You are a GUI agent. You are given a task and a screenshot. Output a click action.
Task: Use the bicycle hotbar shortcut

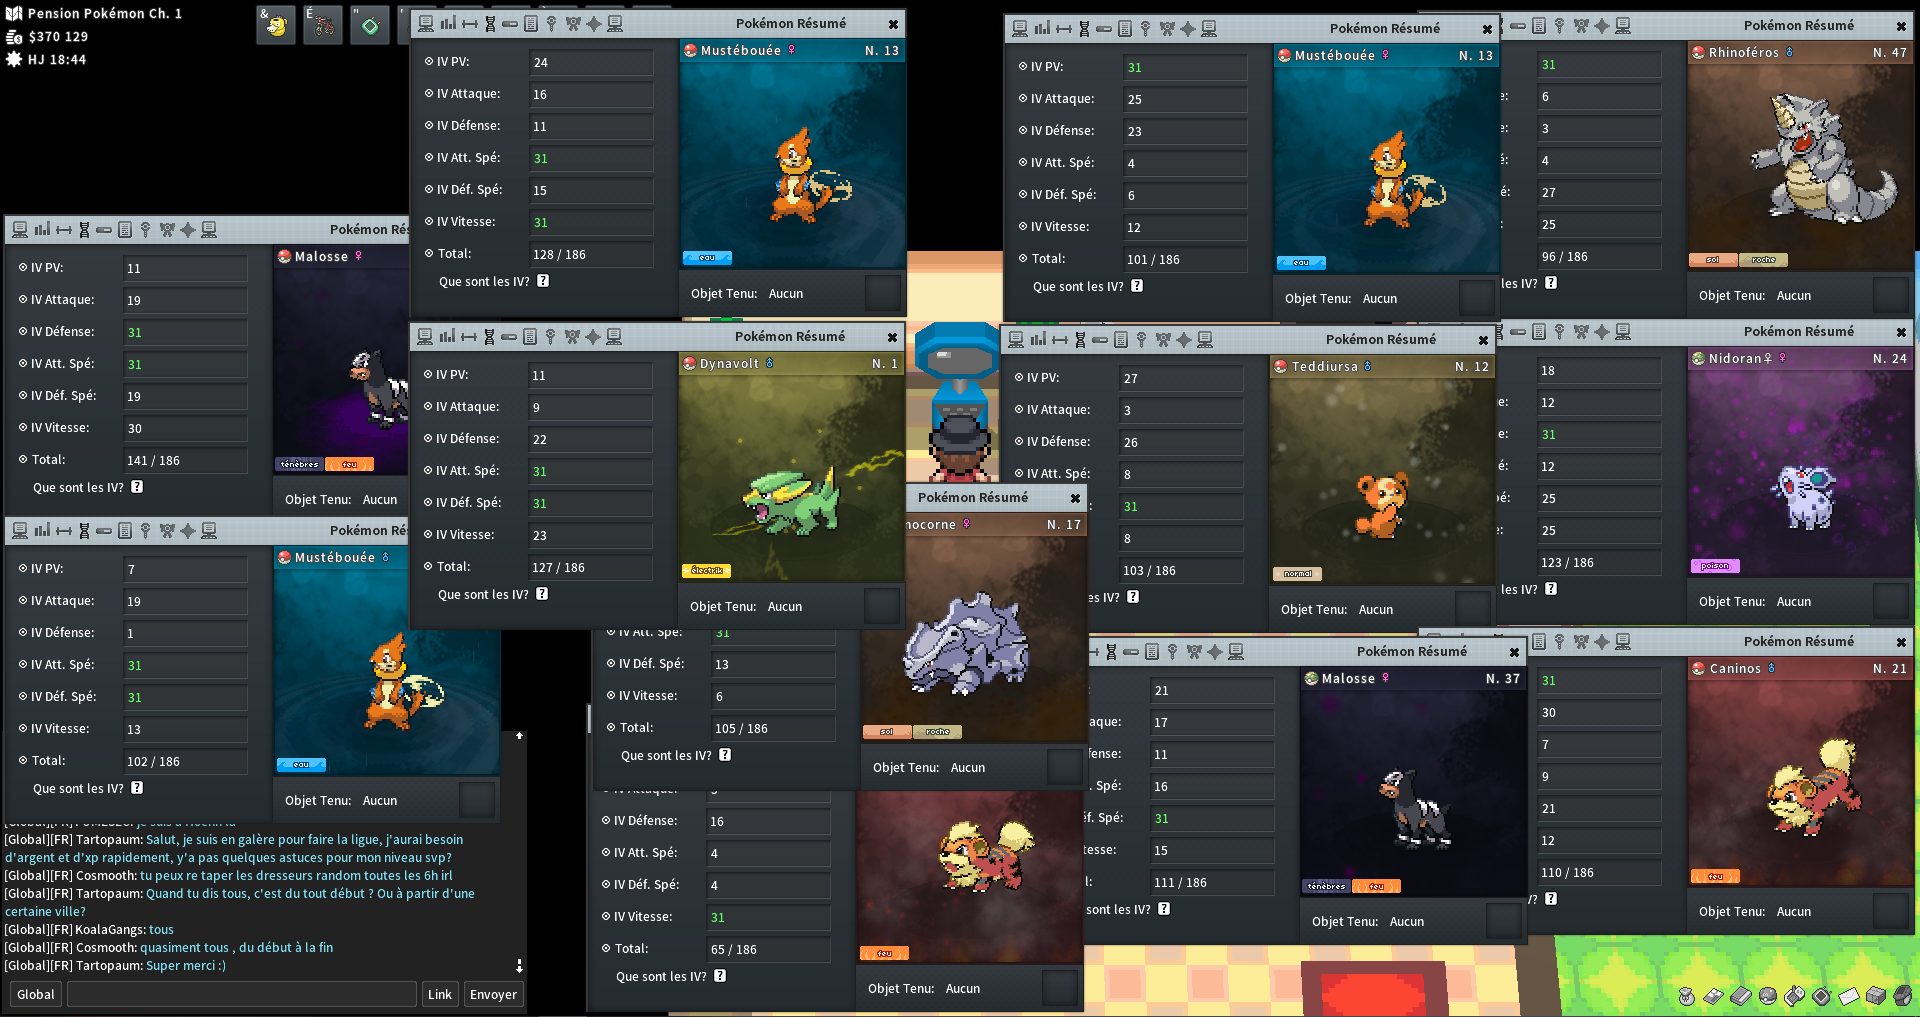323,26
